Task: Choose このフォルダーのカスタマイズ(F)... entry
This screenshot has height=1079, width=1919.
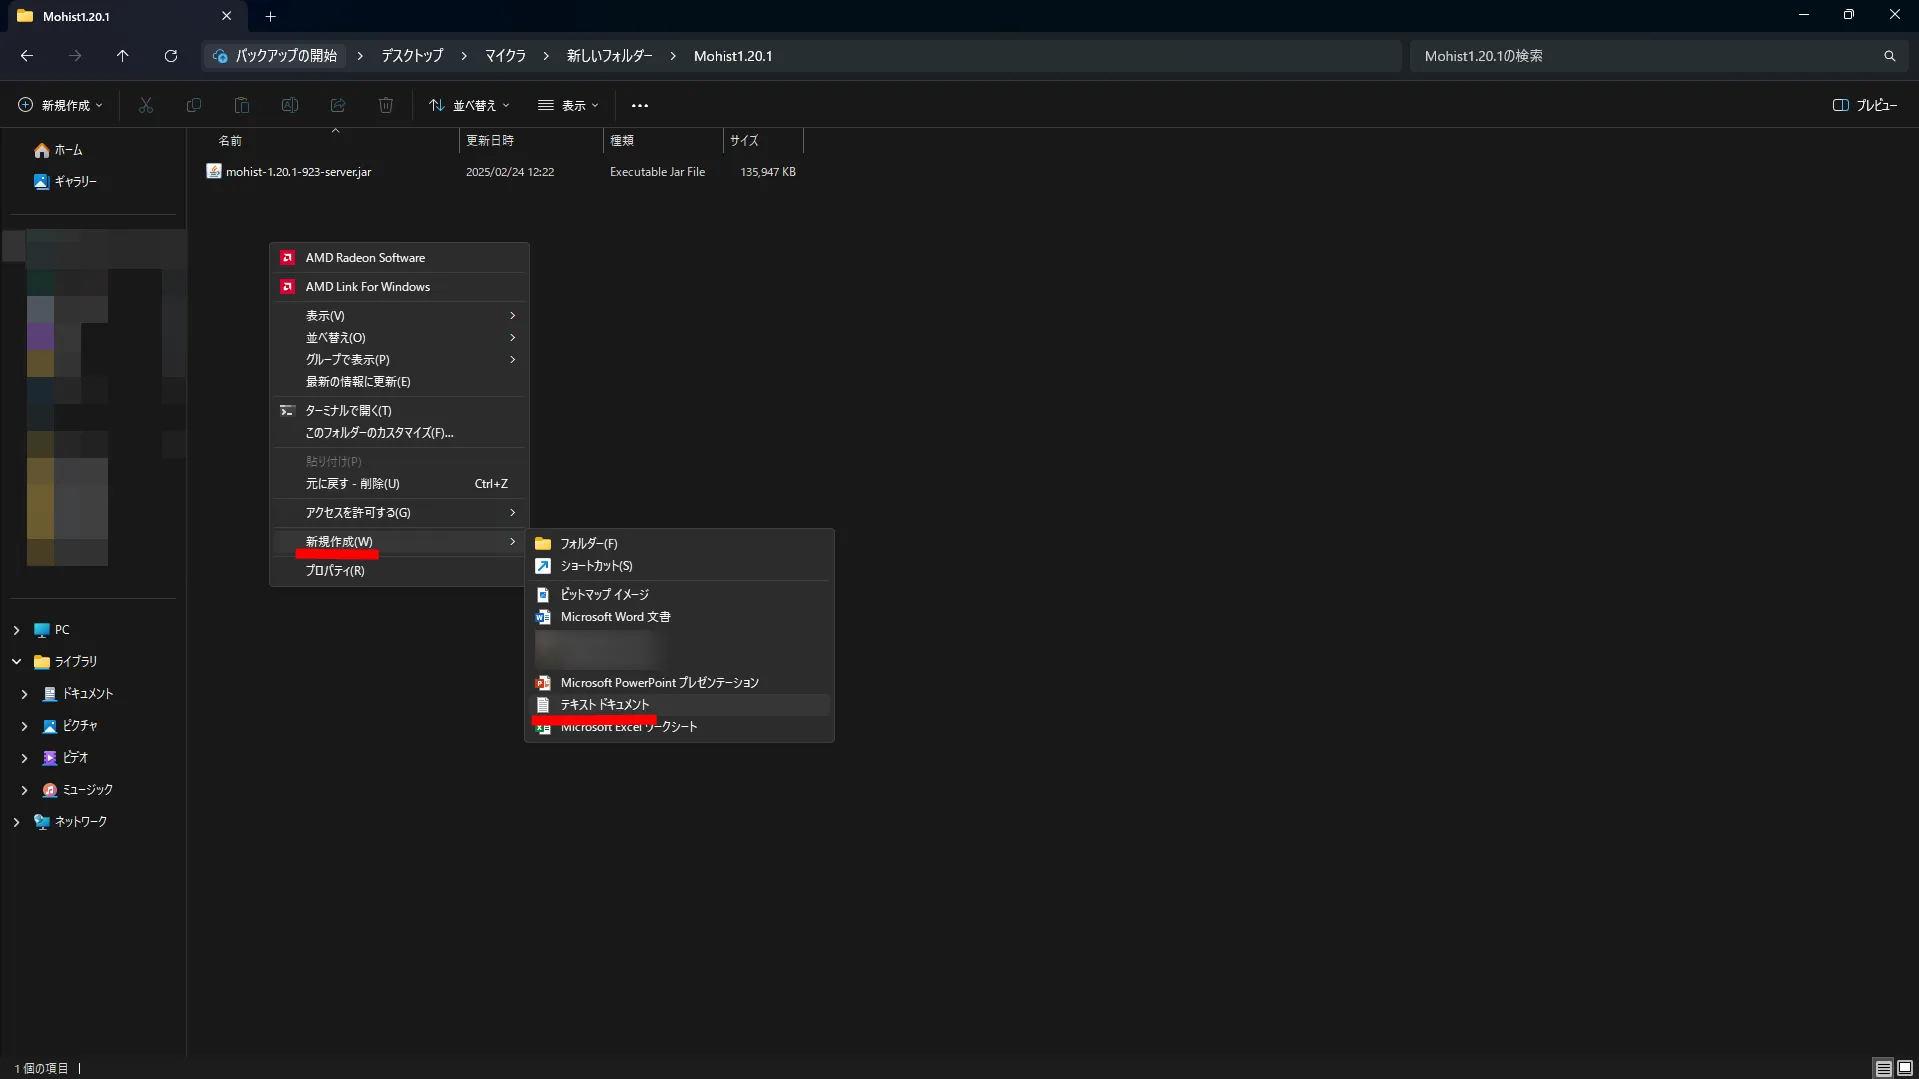Action: [x=399, y=433]
